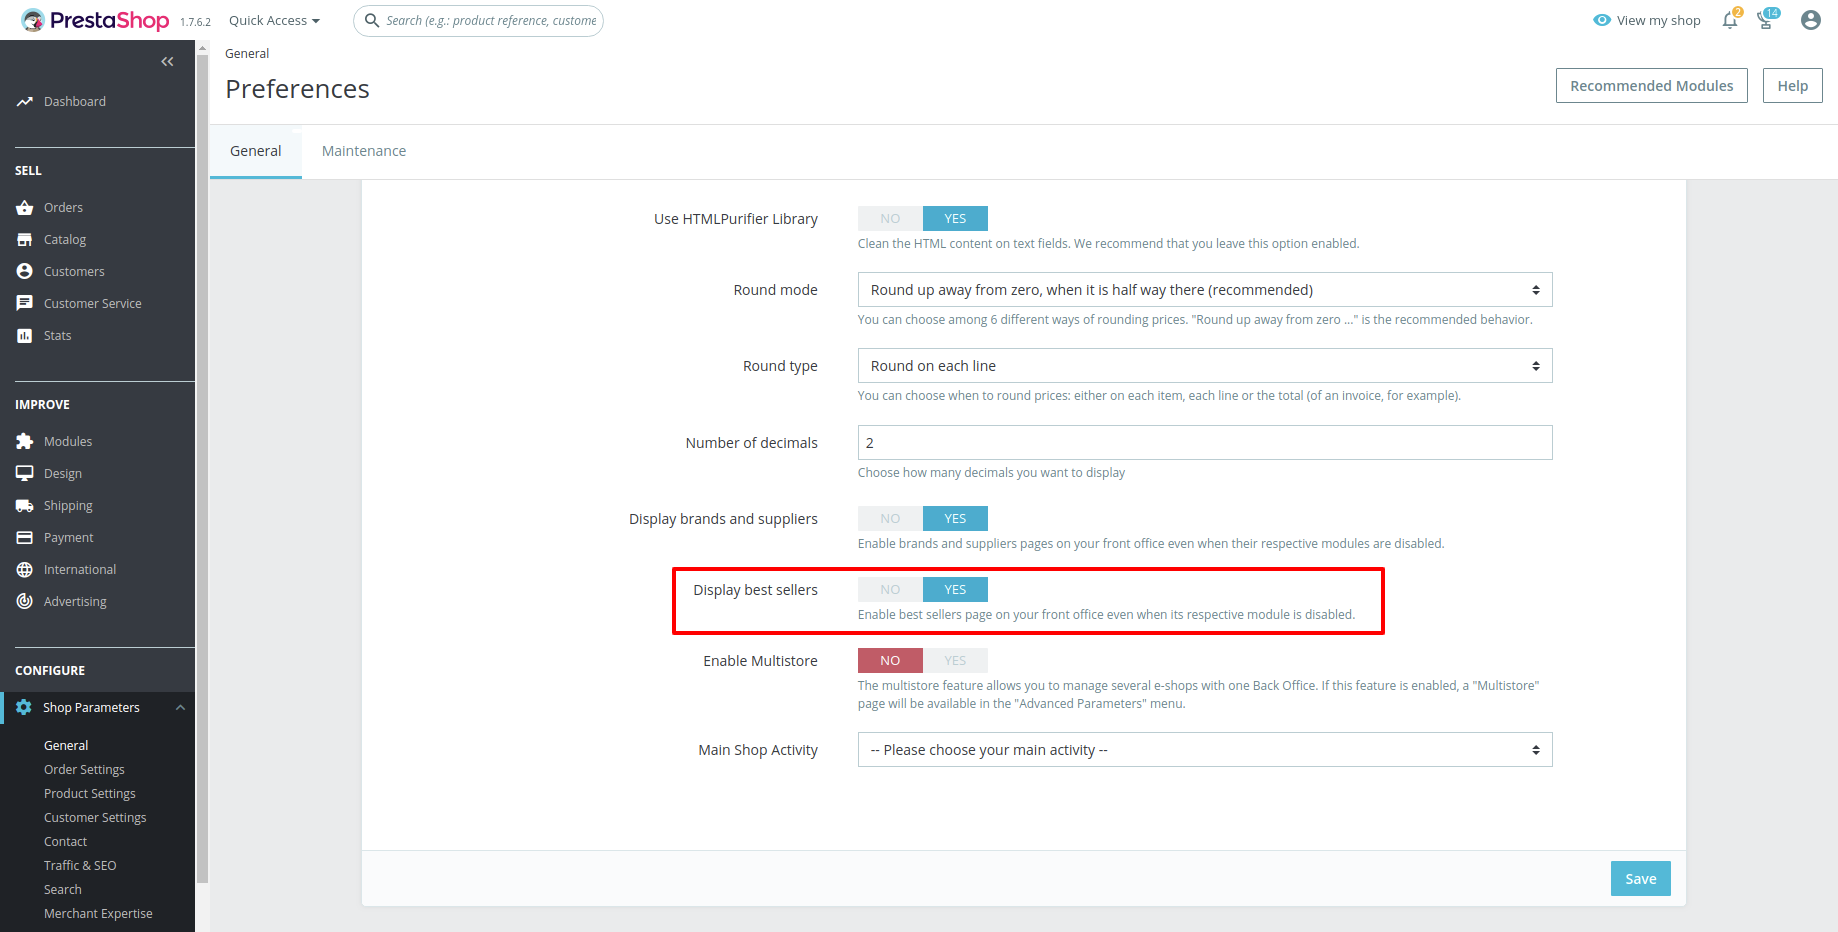Click the Customer Service chat icon
This screenshot has width=1838, height=932.
(25, 304)
